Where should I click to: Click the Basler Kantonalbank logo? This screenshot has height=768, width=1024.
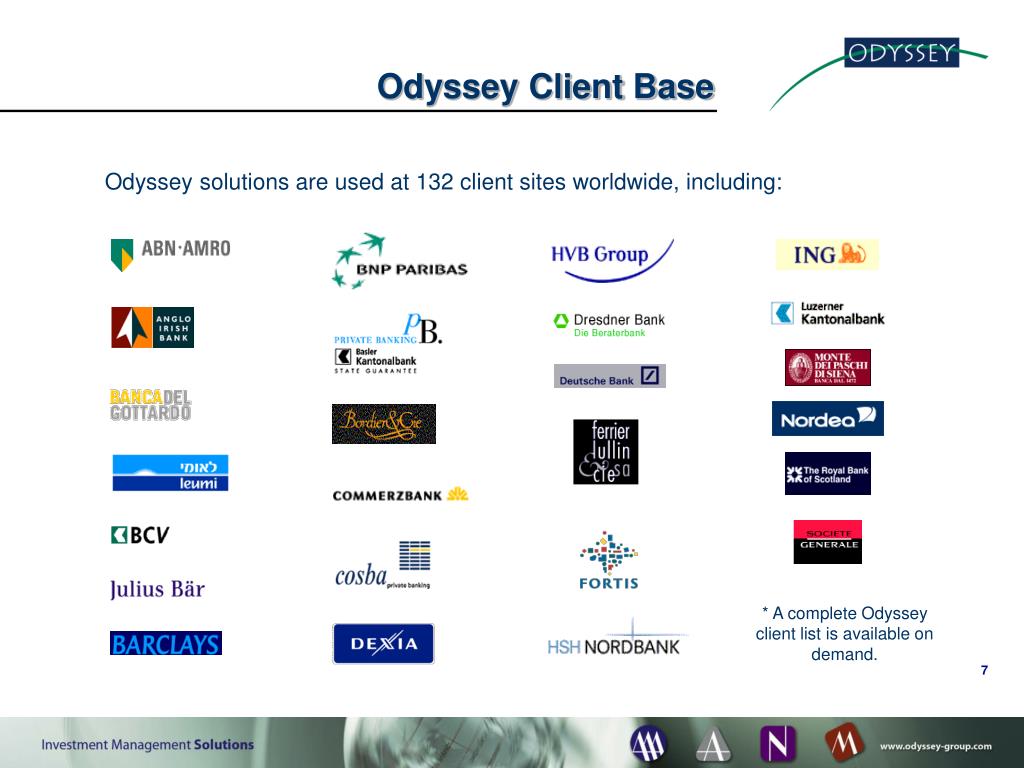click(376, 360)
